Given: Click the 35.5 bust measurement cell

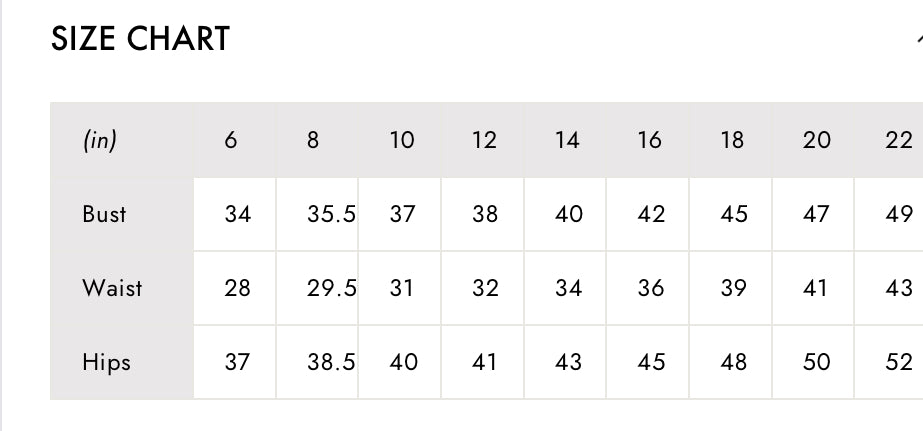Looking at the screenshot, I should [331, 214].
